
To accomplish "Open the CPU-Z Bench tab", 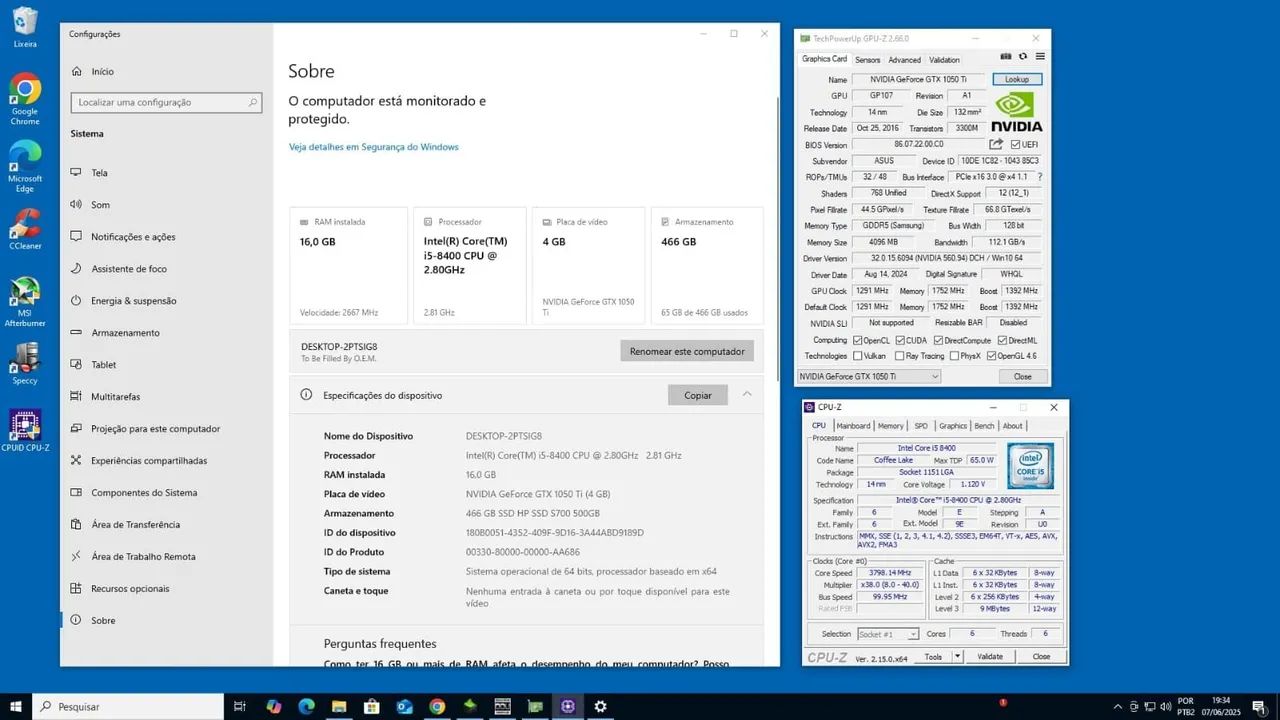I will [984, 426].
